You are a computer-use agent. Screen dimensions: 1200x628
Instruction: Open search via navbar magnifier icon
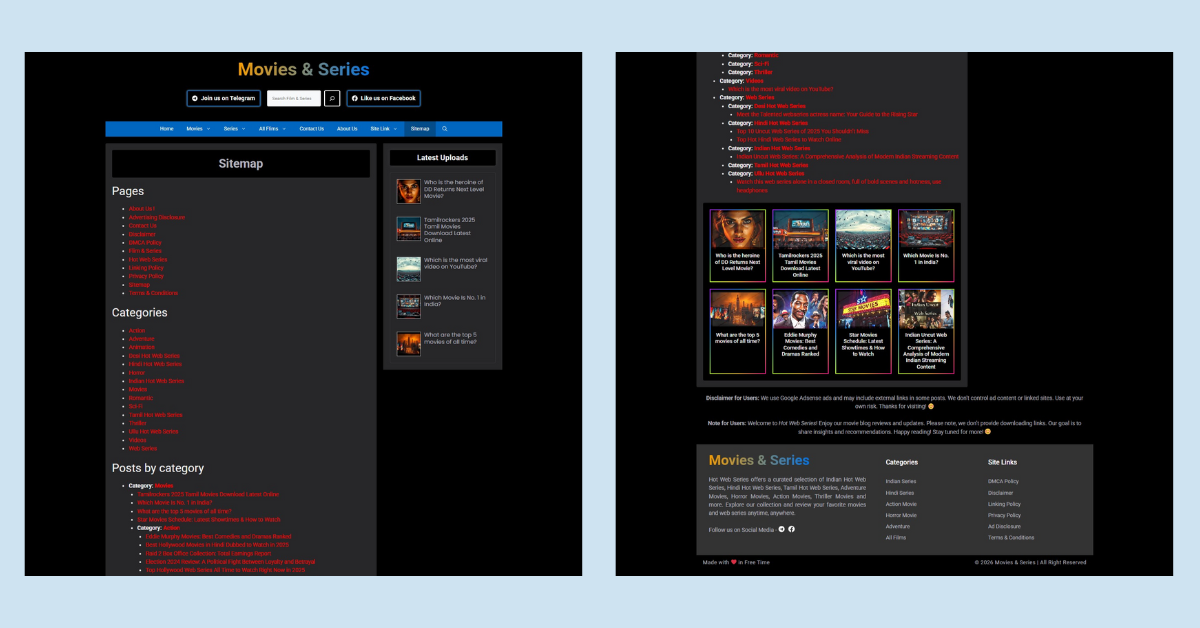tap(445, 129)
